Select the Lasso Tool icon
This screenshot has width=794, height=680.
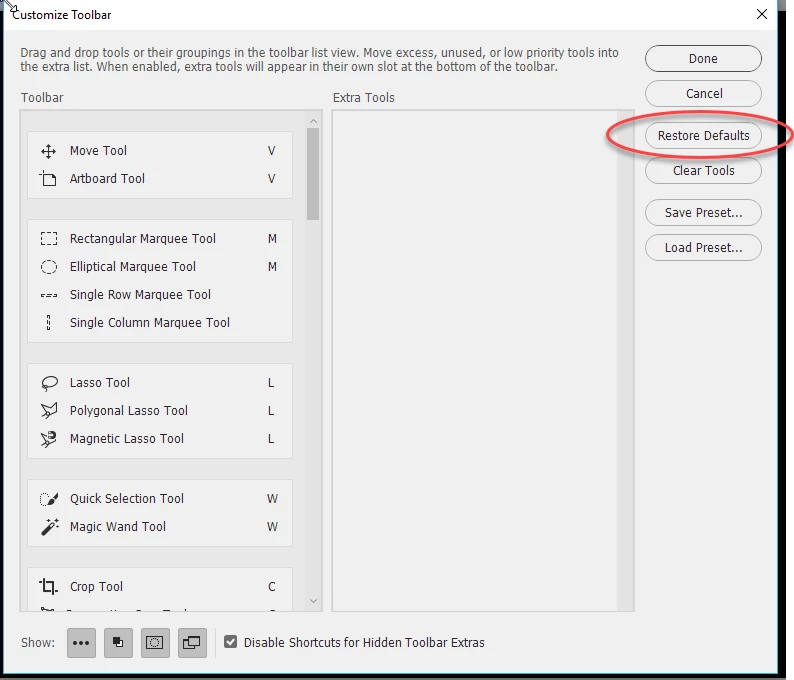[x=49, y=383]
